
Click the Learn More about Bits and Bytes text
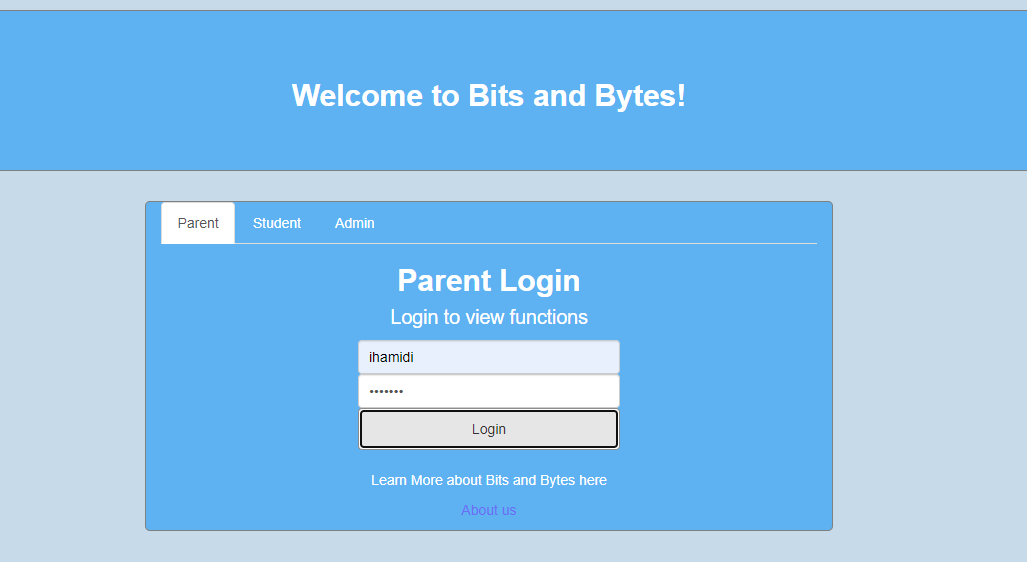pyautogui.click(x=488, y=480)
